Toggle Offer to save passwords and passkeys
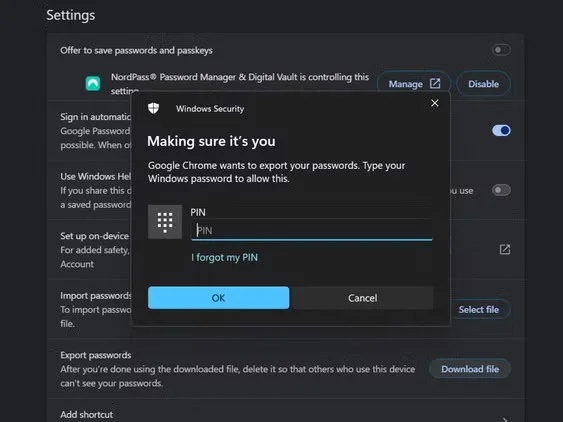 tap(501, 50)
